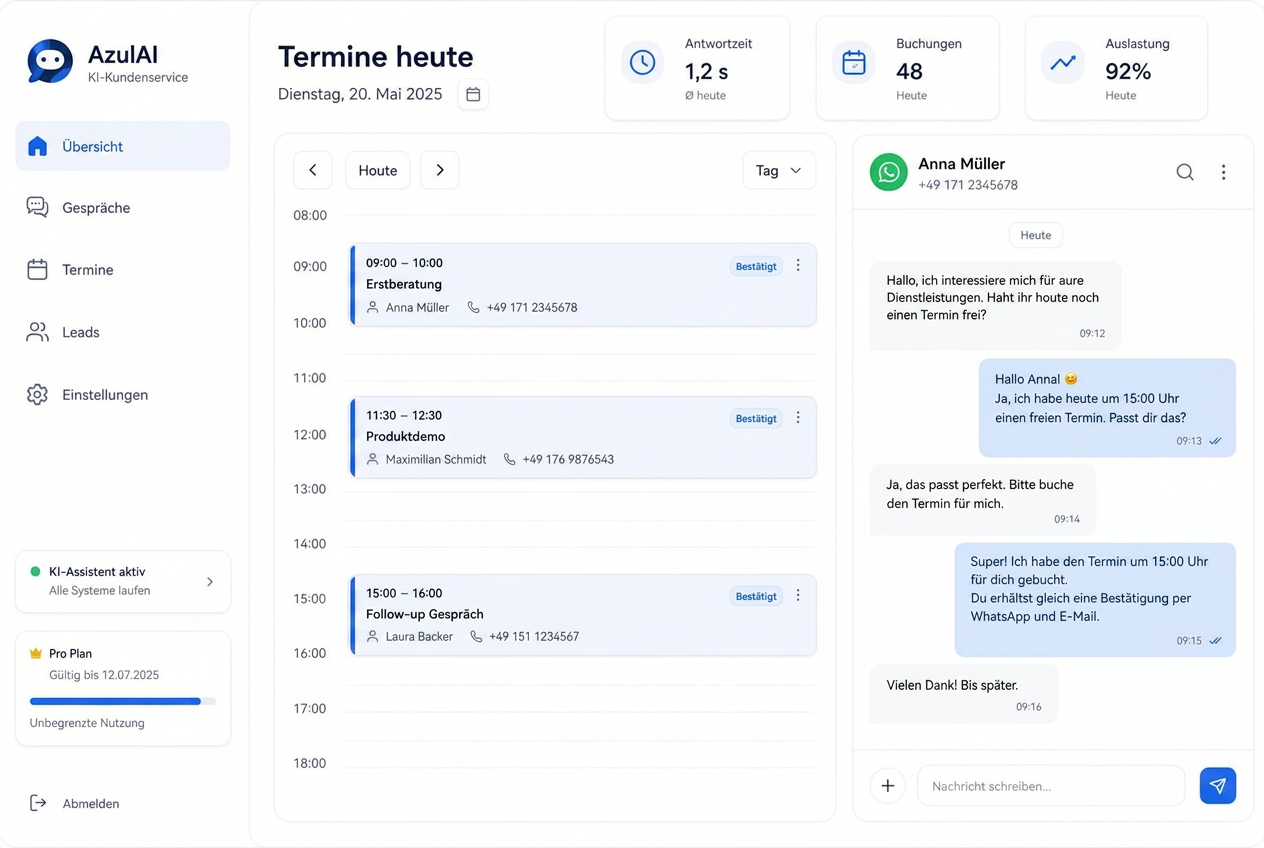Open the Übersicht page in the sidebar
This screenshot has height=848, width=1264.
tap(123, 146)
